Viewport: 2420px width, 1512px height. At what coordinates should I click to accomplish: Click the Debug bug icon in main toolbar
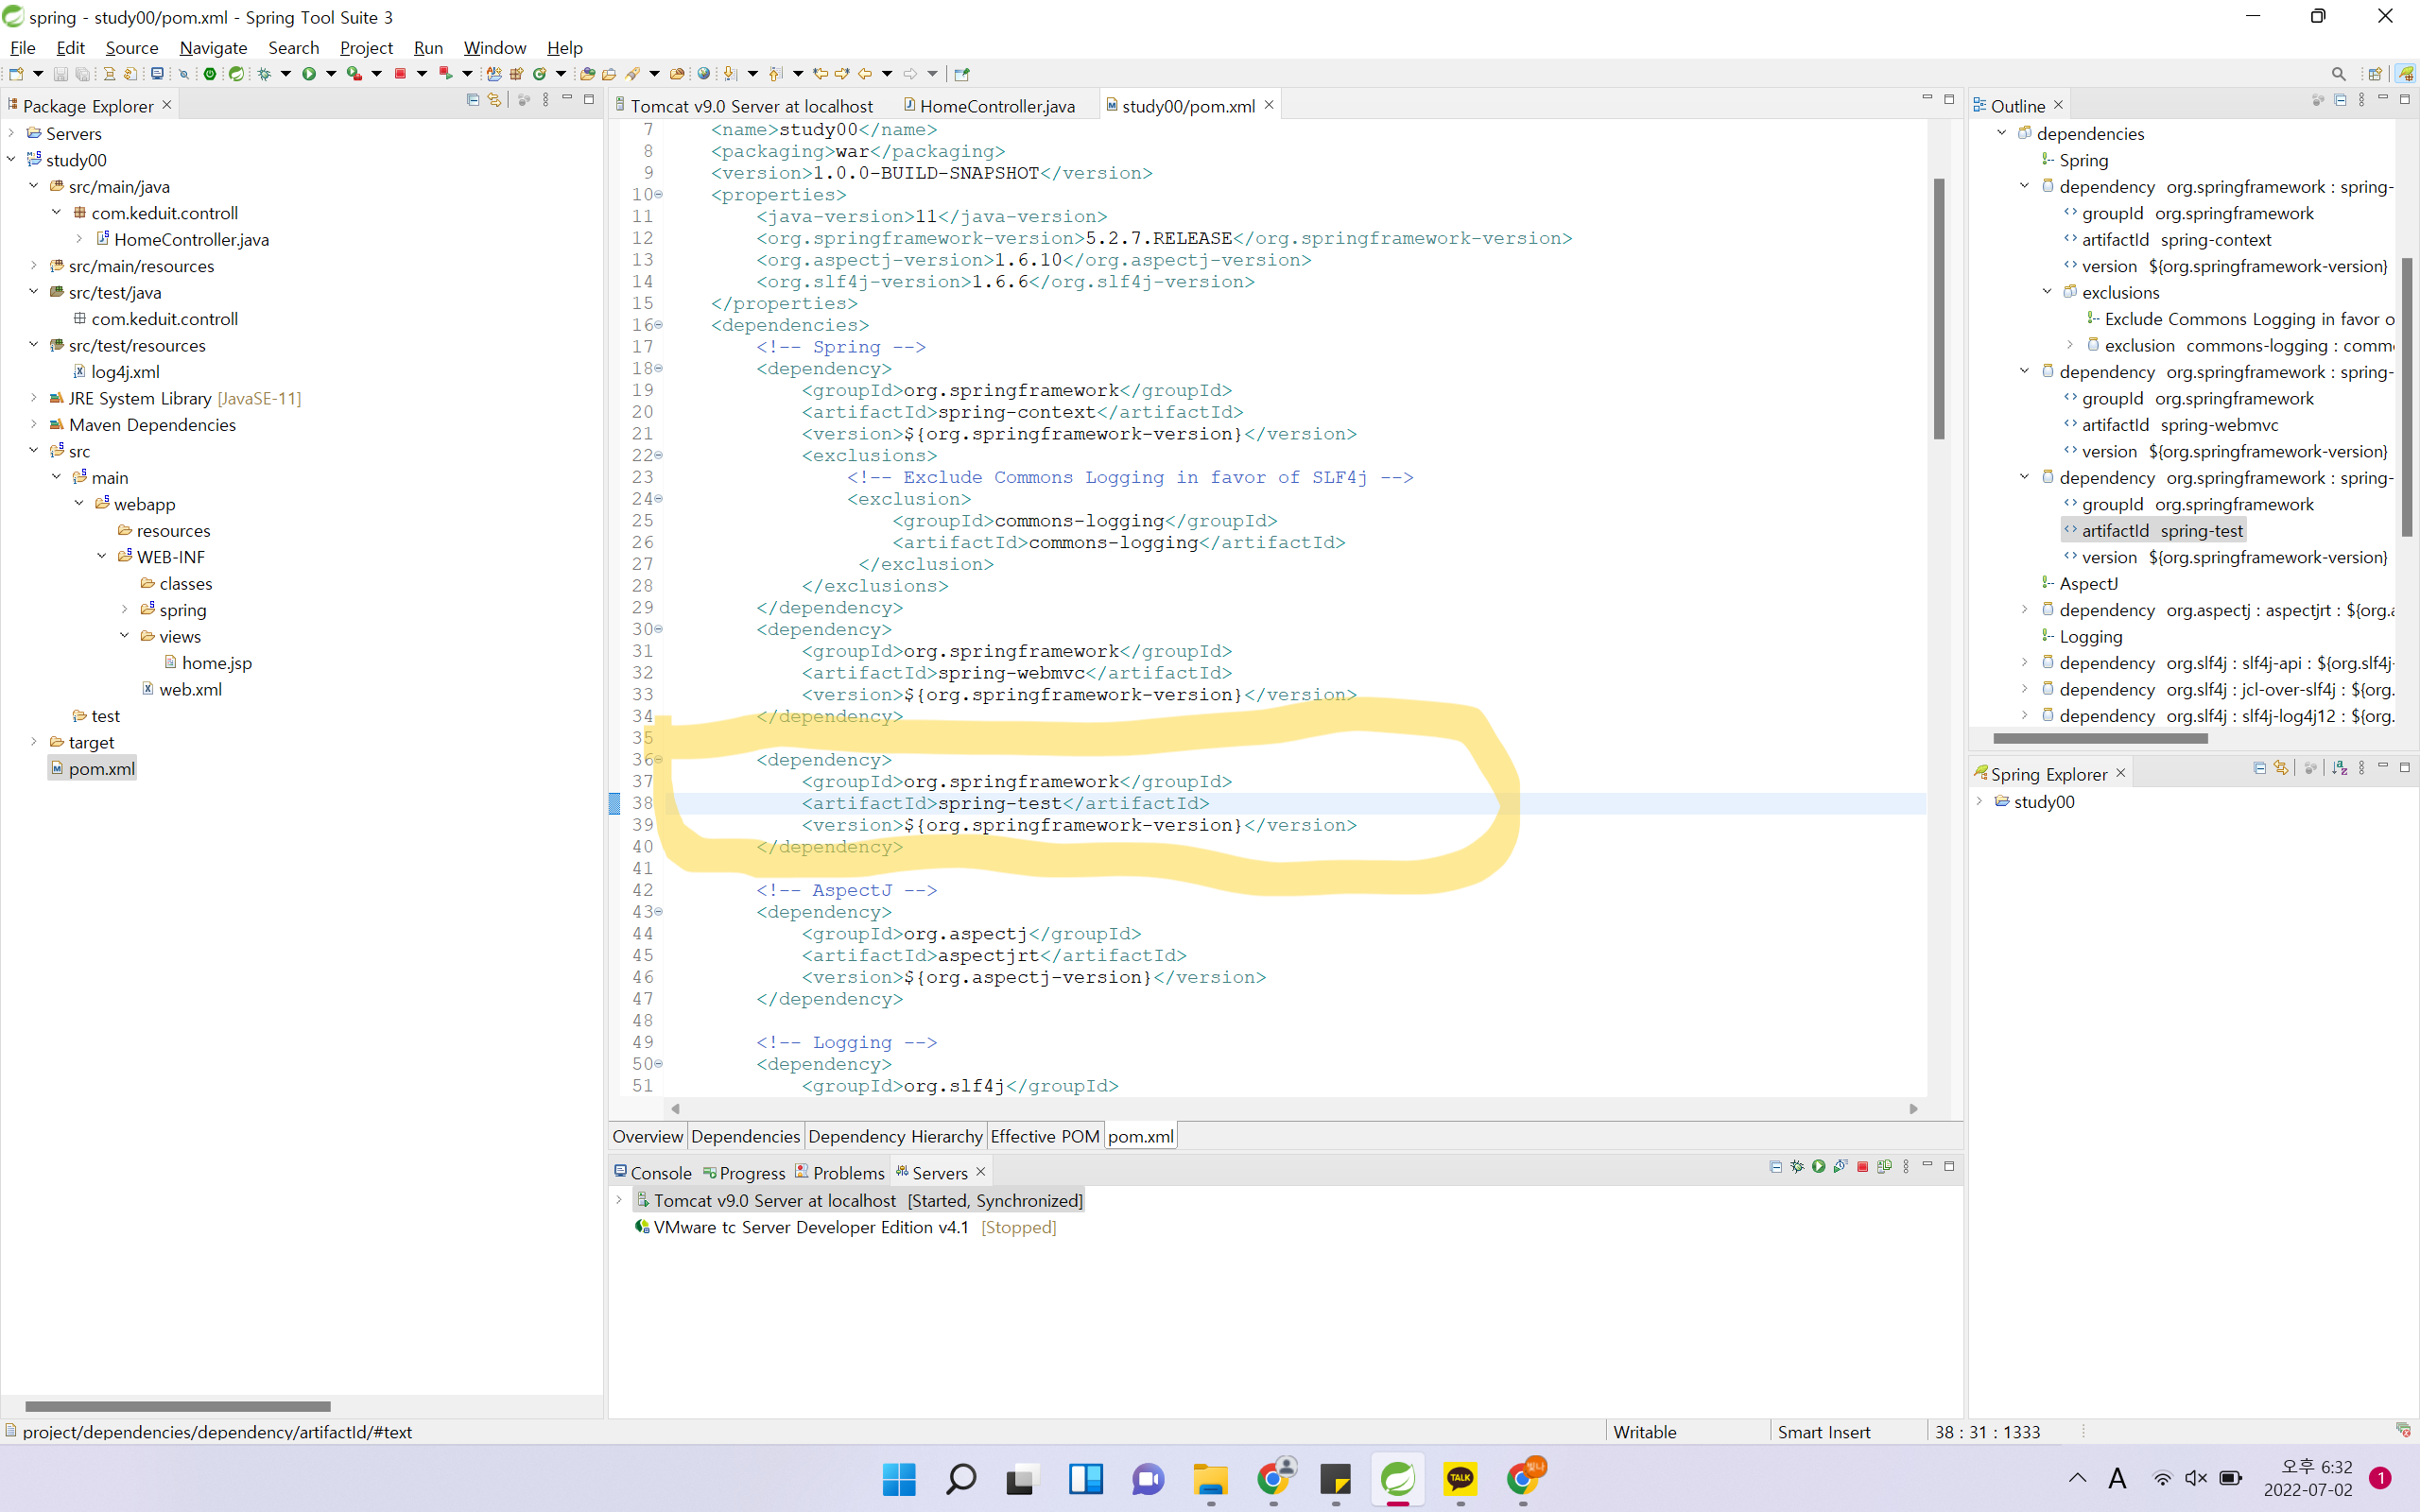(x=265, y=74)
